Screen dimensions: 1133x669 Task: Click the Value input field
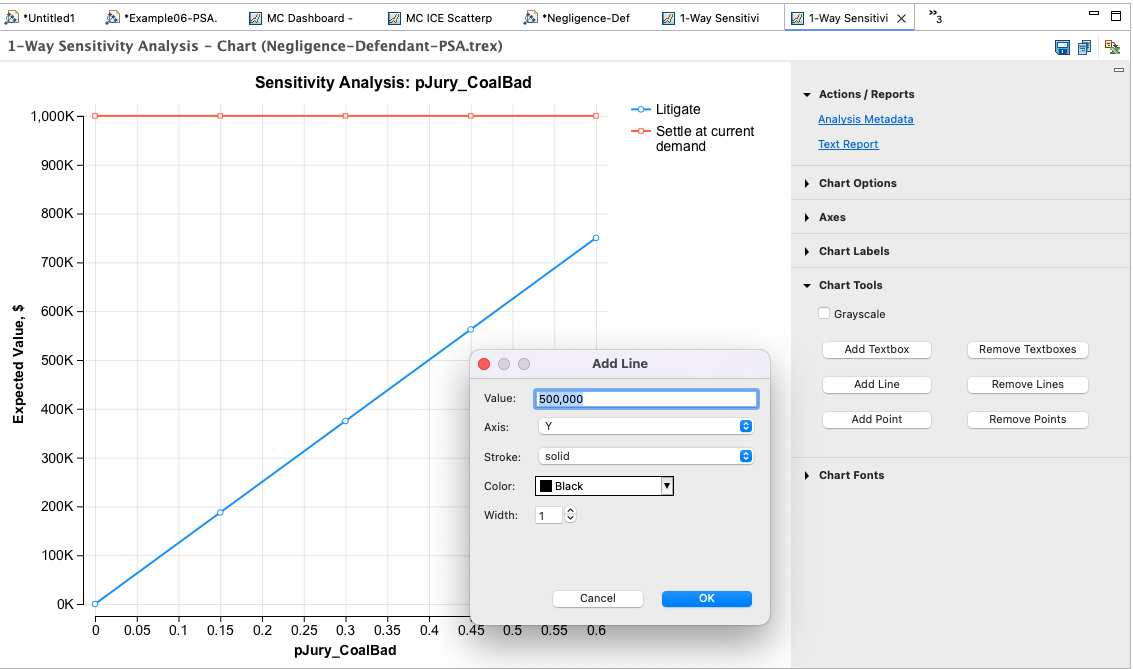(645, 398)
